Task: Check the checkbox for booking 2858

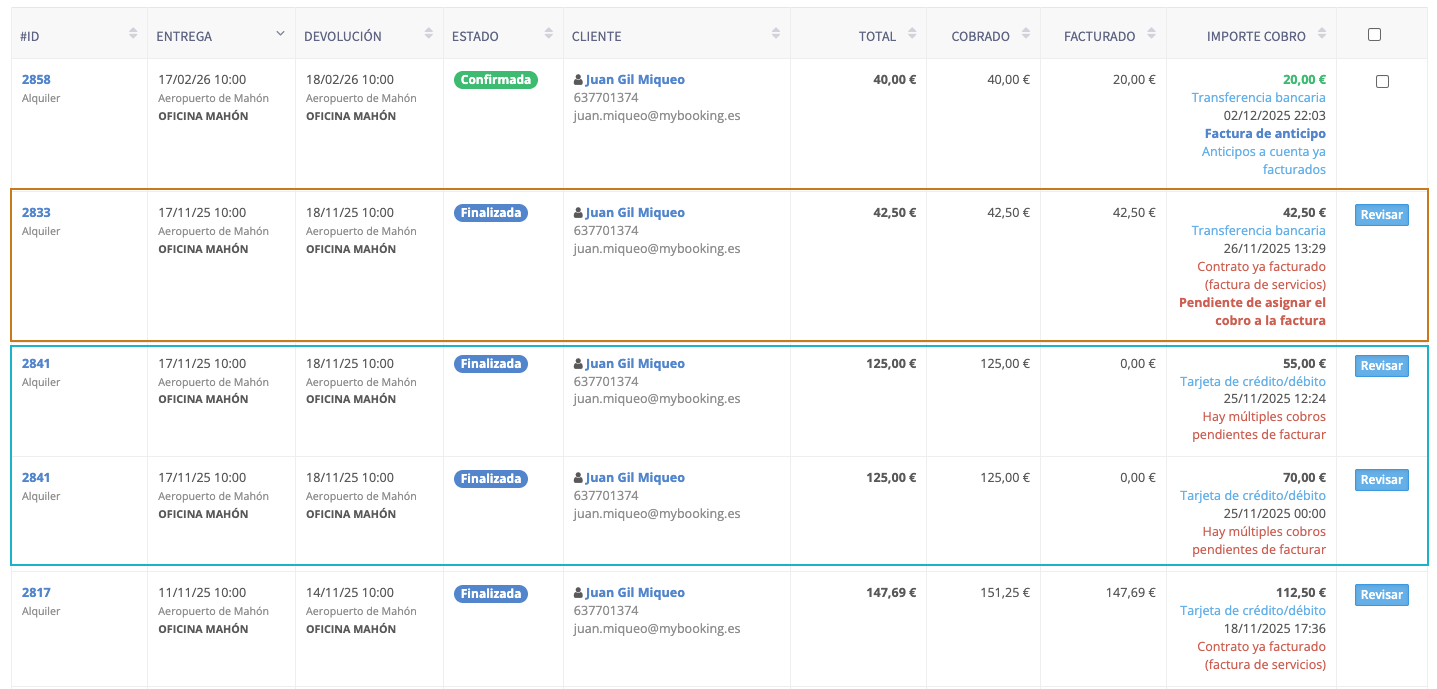Action: tap(1382, 81)
